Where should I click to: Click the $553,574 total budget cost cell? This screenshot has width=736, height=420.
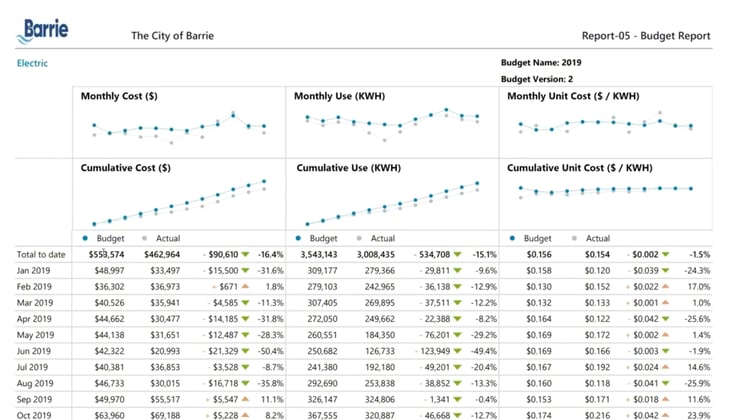click(105, 254)
